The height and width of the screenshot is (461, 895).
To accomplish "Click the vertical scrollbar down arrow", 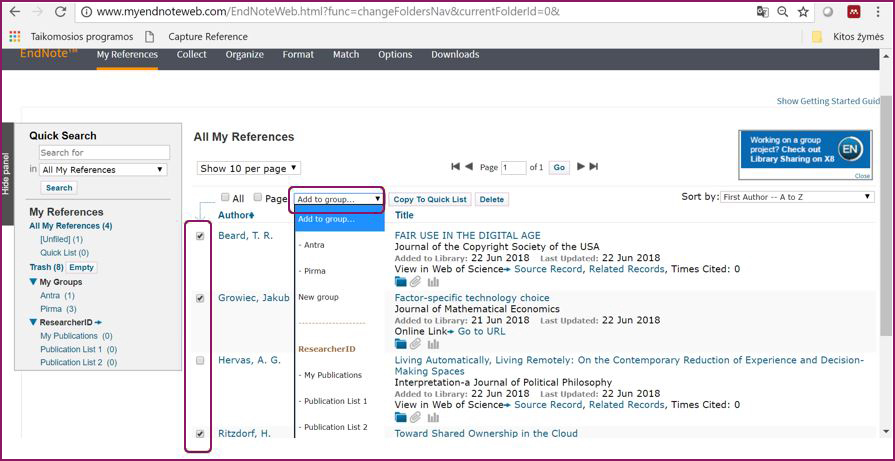I will click(887, 432).
